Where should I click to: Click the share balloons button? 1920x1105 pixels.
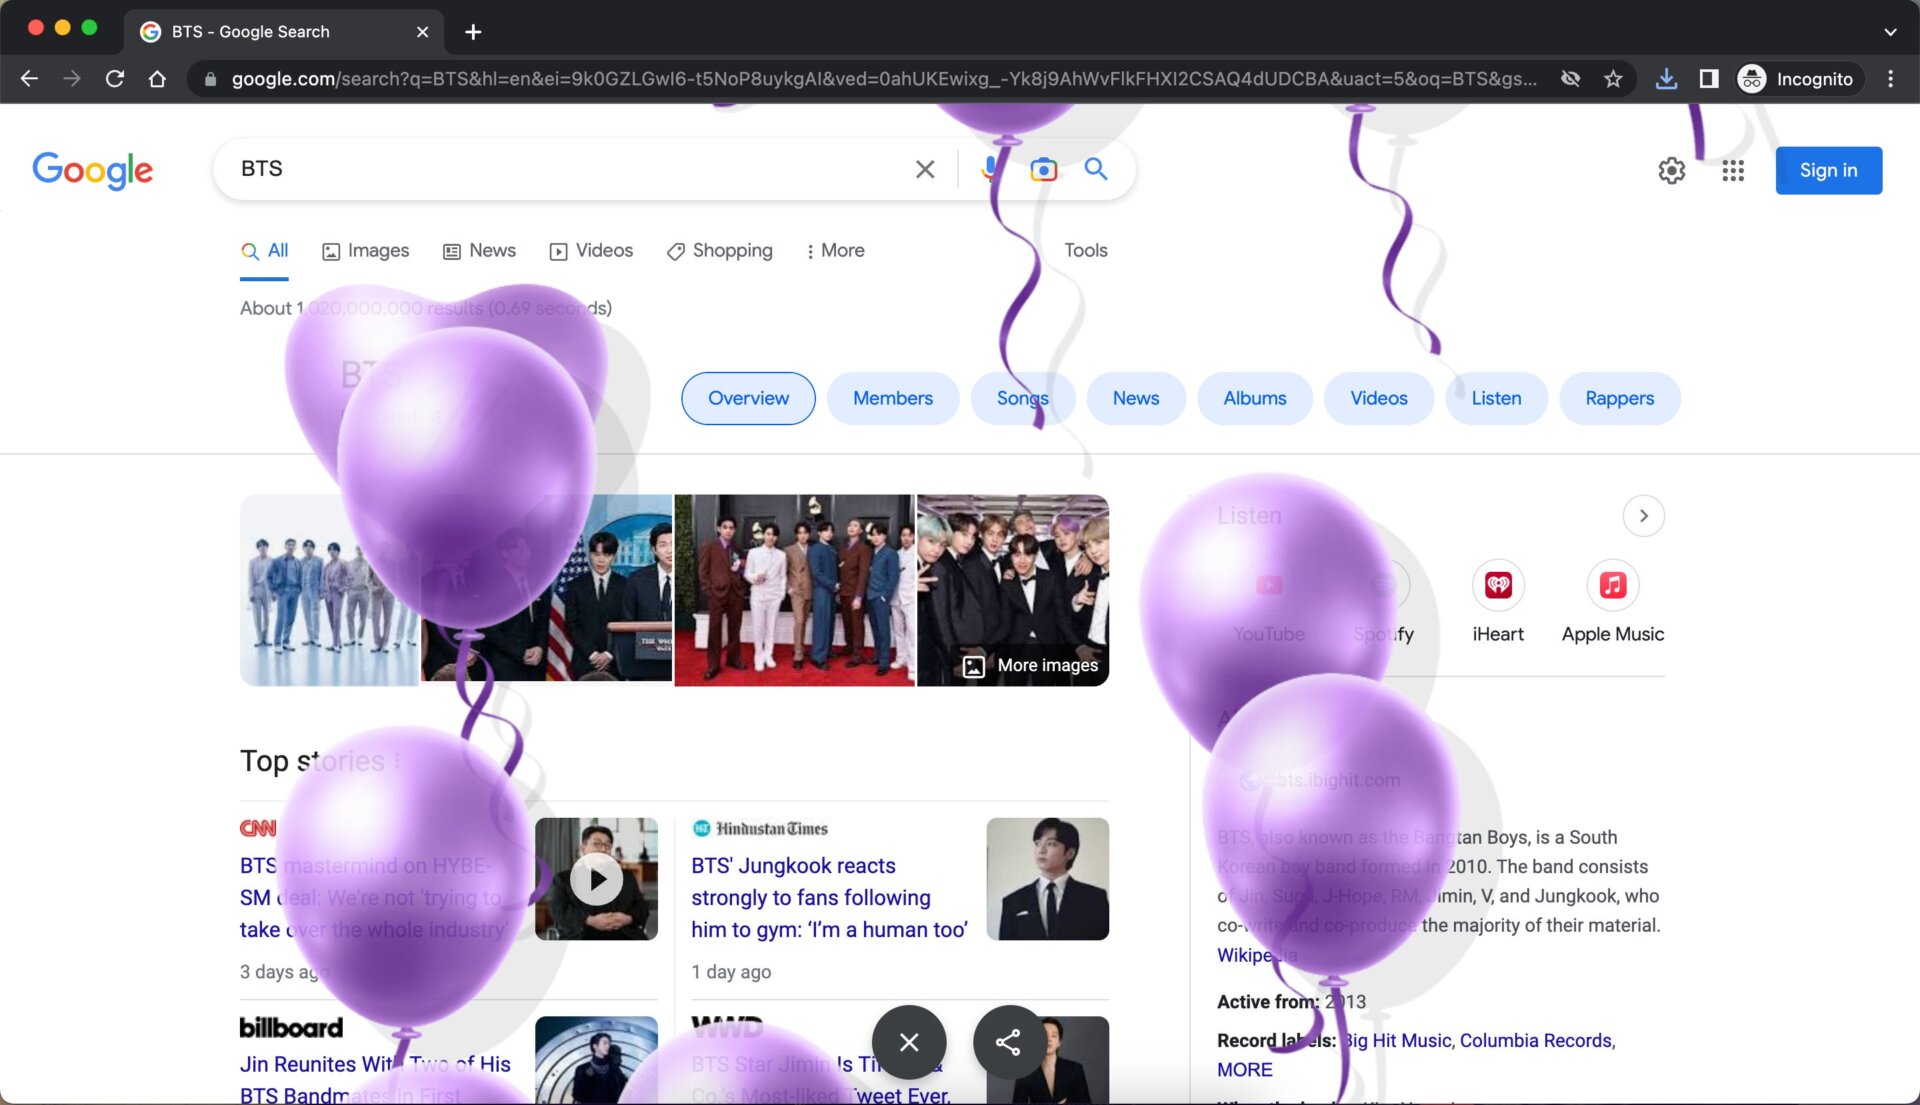click(x=1008, y=1042)
